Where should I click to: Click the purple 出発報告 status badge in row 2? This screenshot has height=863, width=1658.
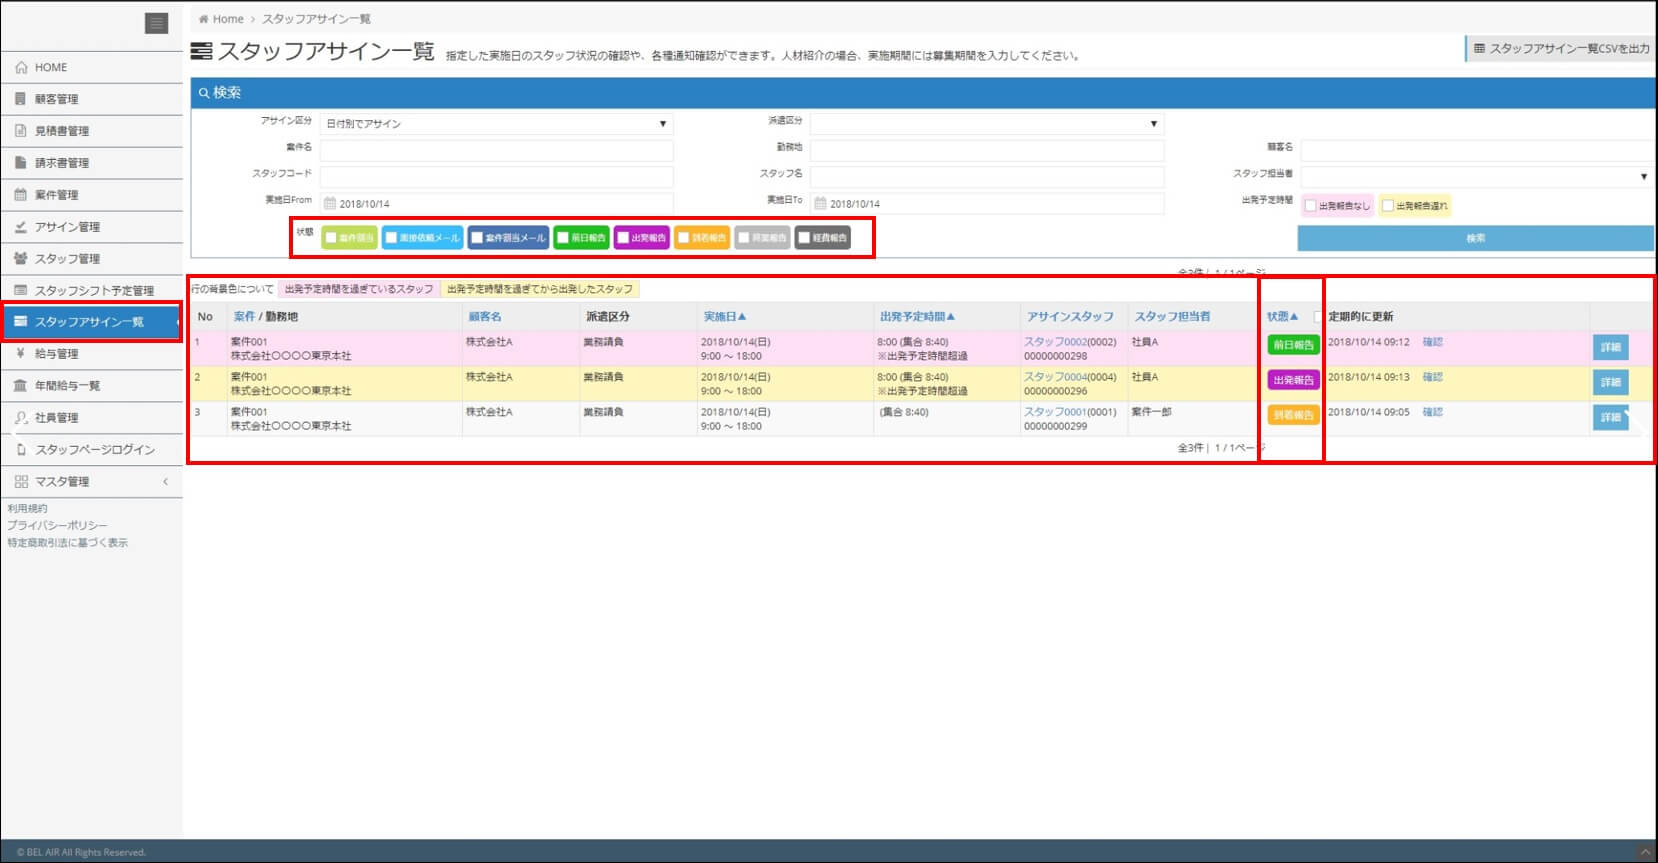click(x=1293, y=380)
